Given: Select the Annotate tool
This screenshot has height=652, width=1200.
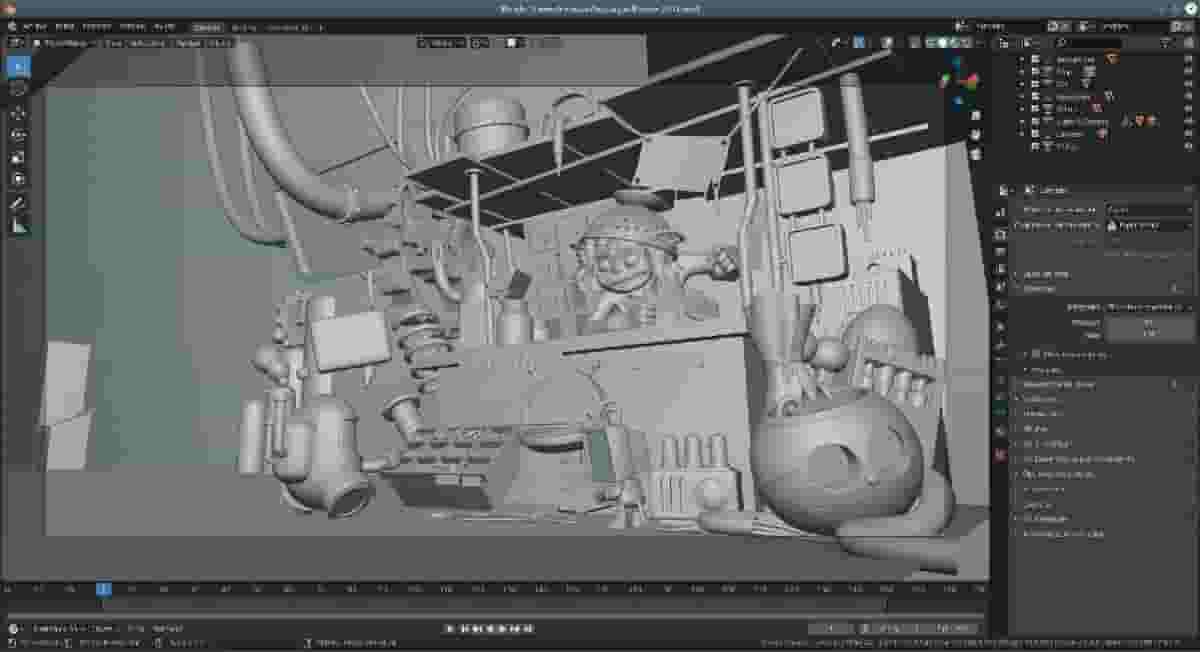Looking at the screenshot, I should (x=16, y=202).
